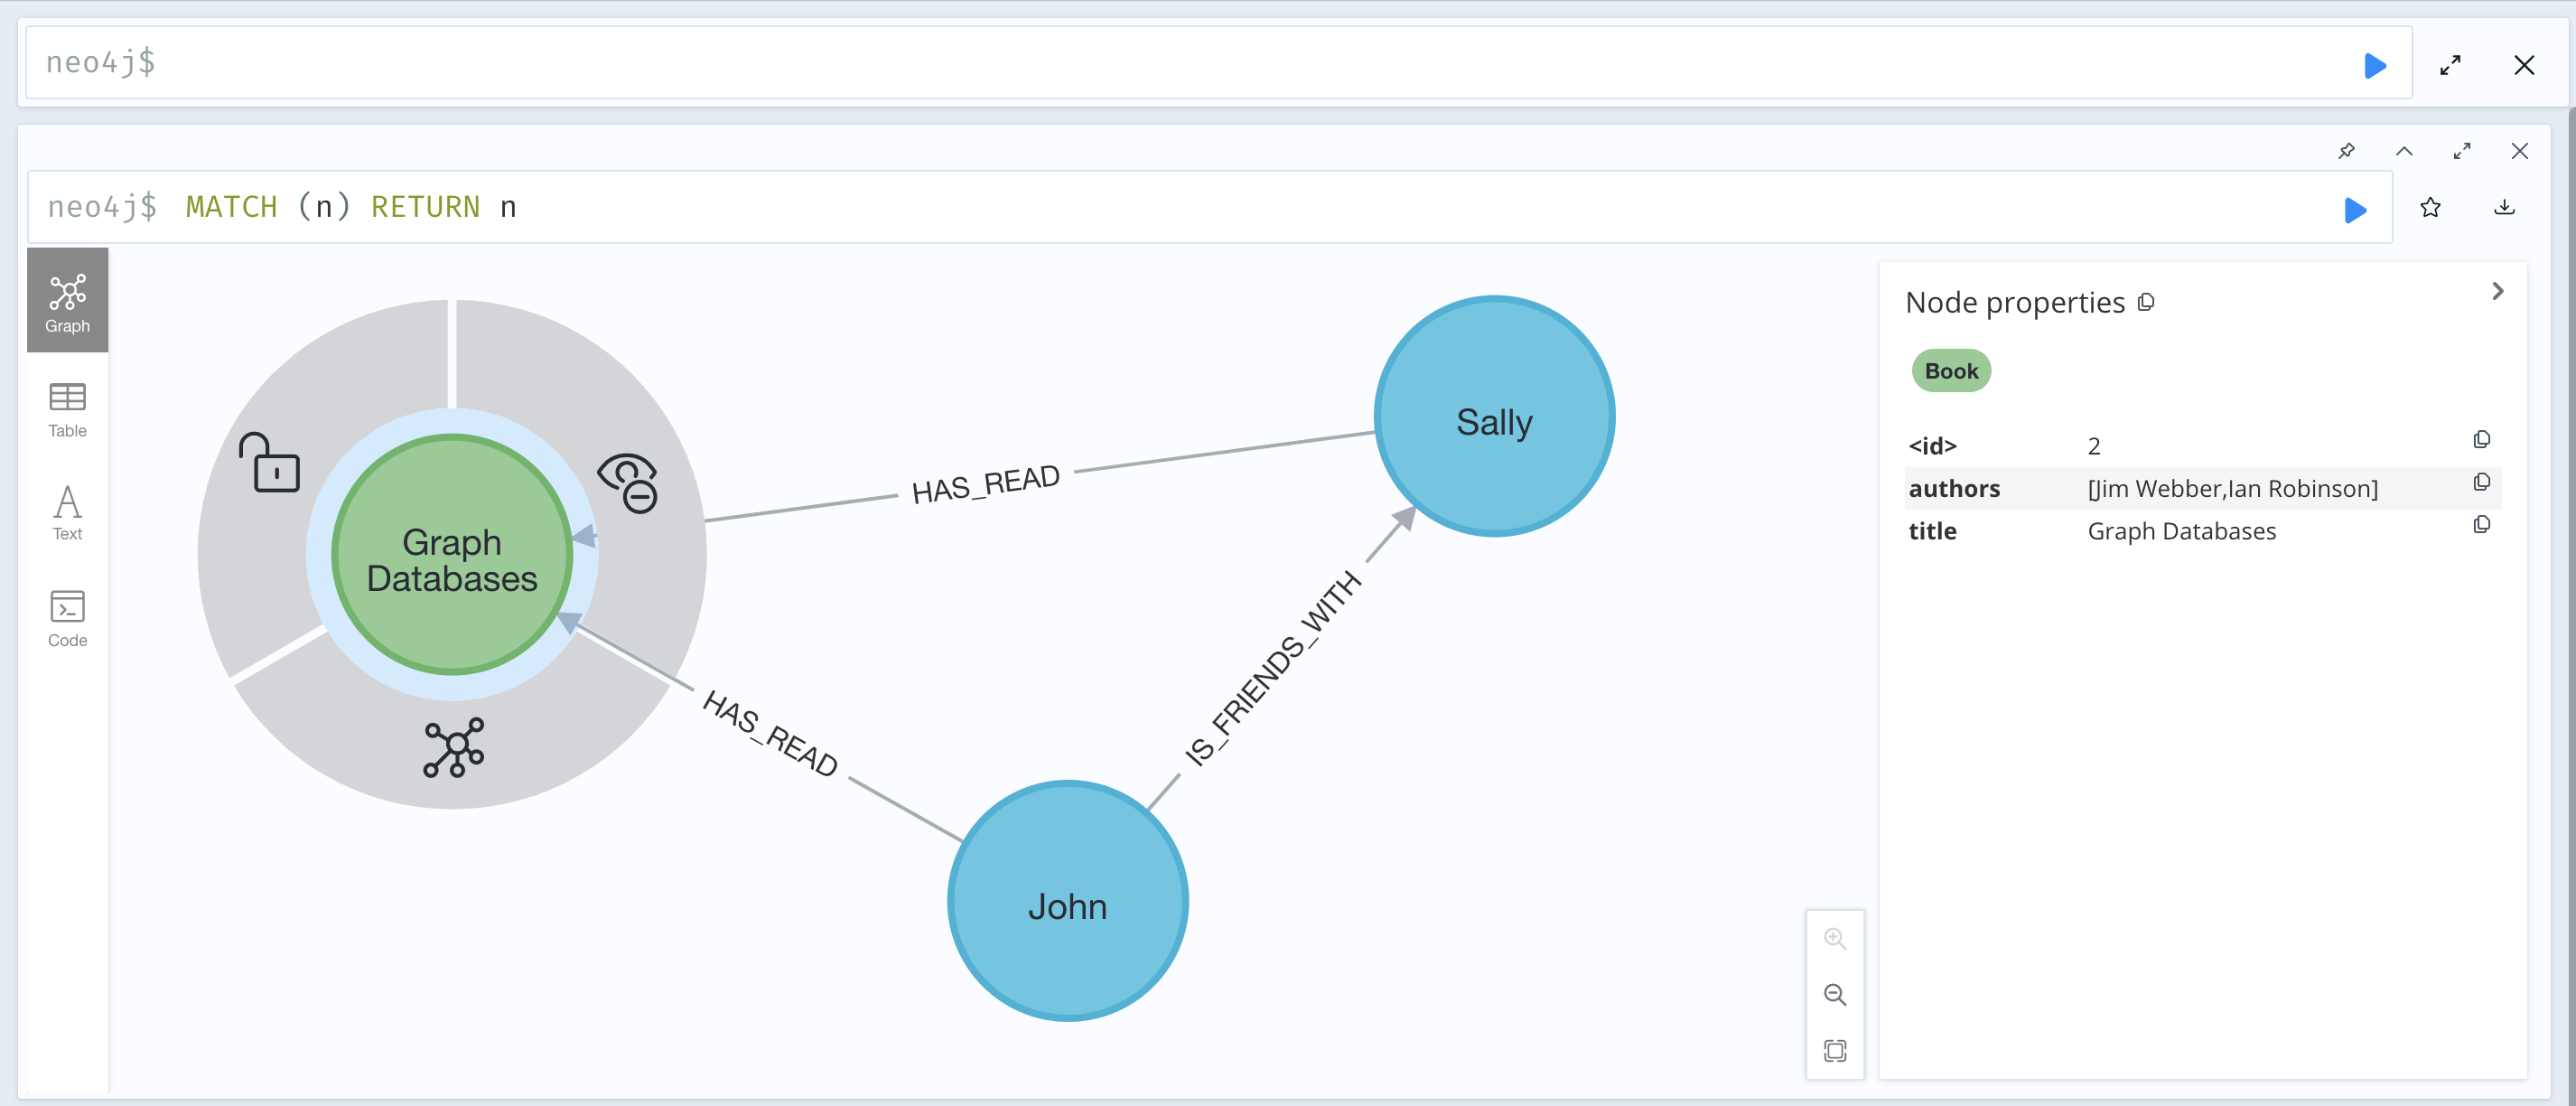Collapse the result frame with the up chevron
The height and width of the screenshot is (1106, 2576).
[2404, 151]
